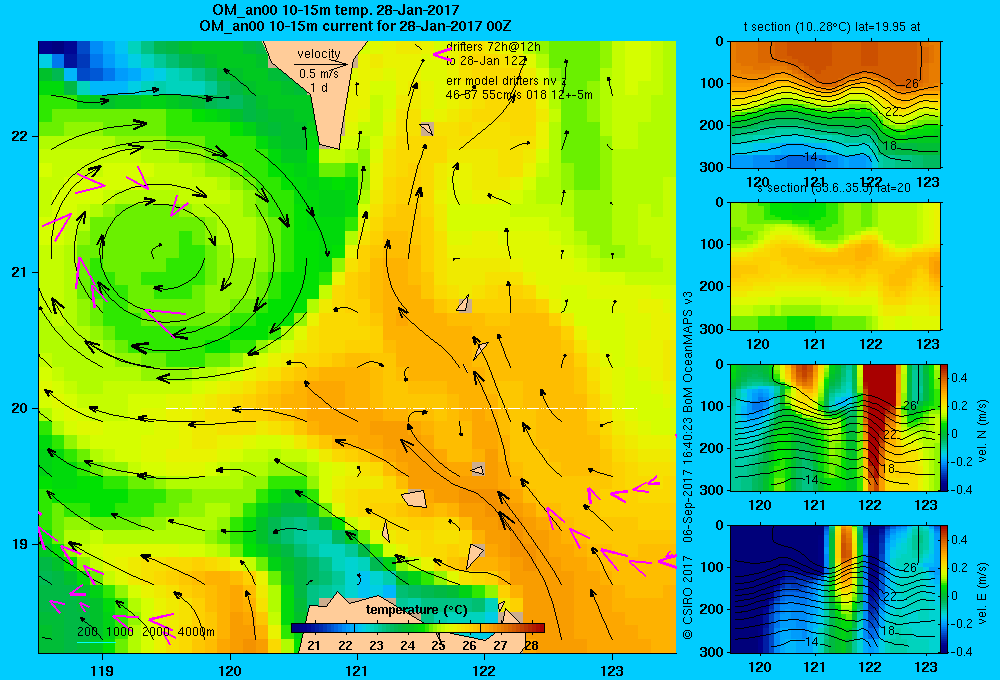
Task: Click longitude axis label '119' on main map
Action: 102,670
